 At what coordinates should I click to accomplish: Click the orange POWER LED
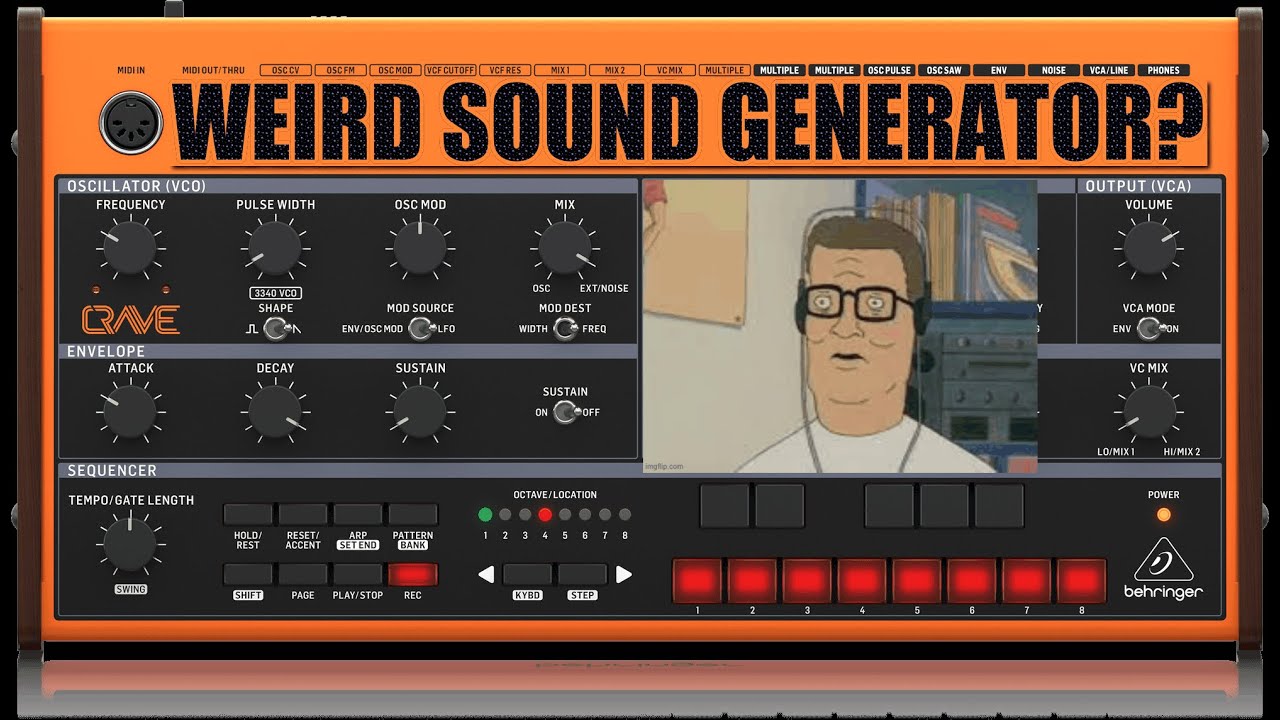pos(1163,514)
